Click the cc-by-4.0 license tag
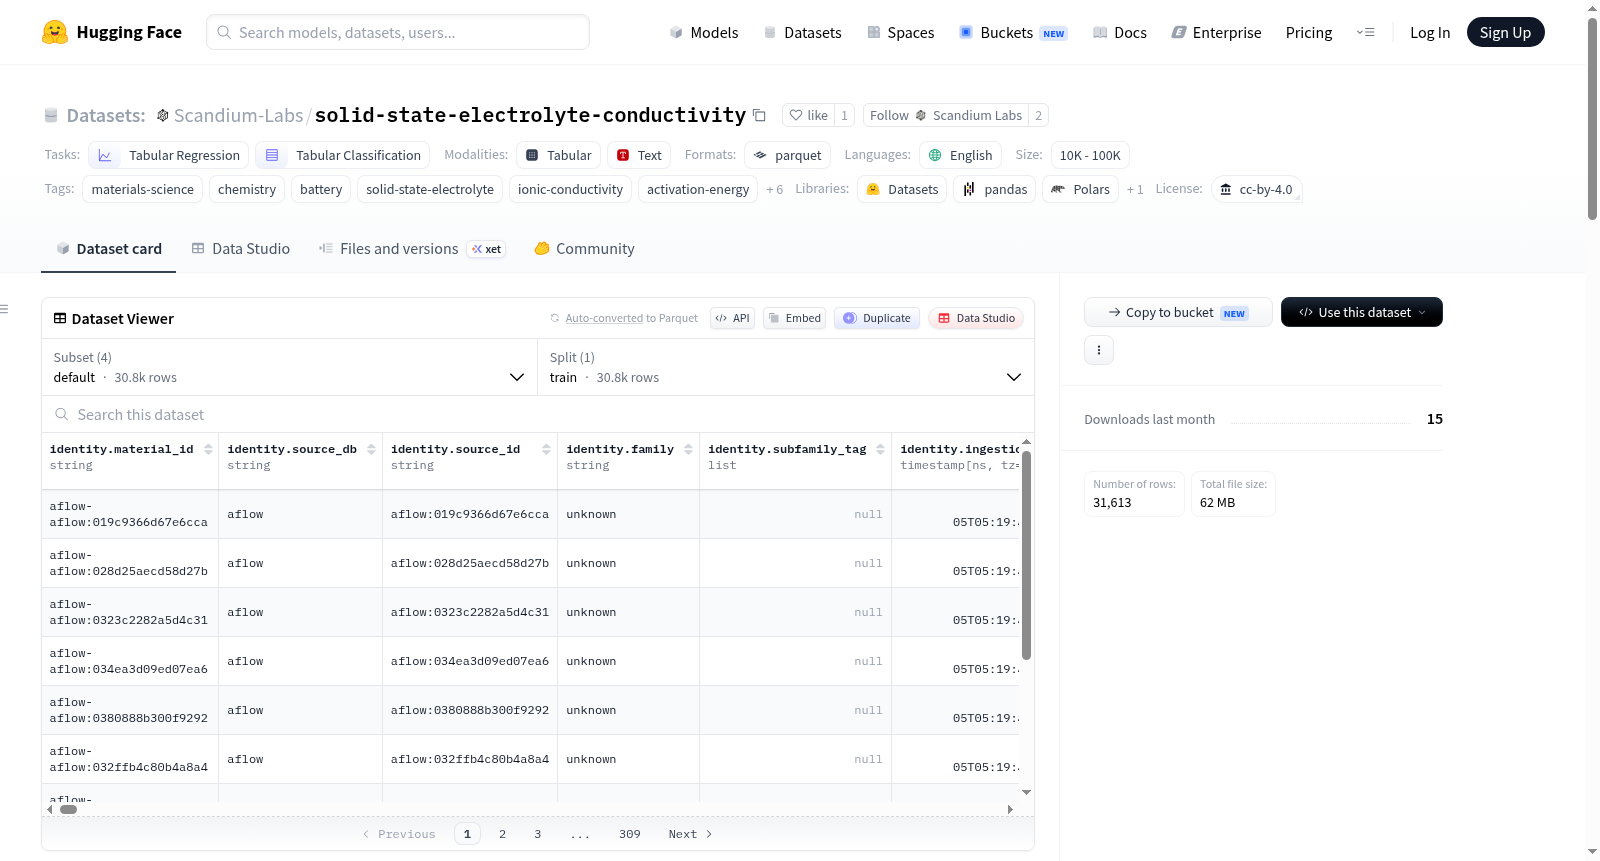1600x861 pixels. pyautogui.click(x=1257, y=189)
